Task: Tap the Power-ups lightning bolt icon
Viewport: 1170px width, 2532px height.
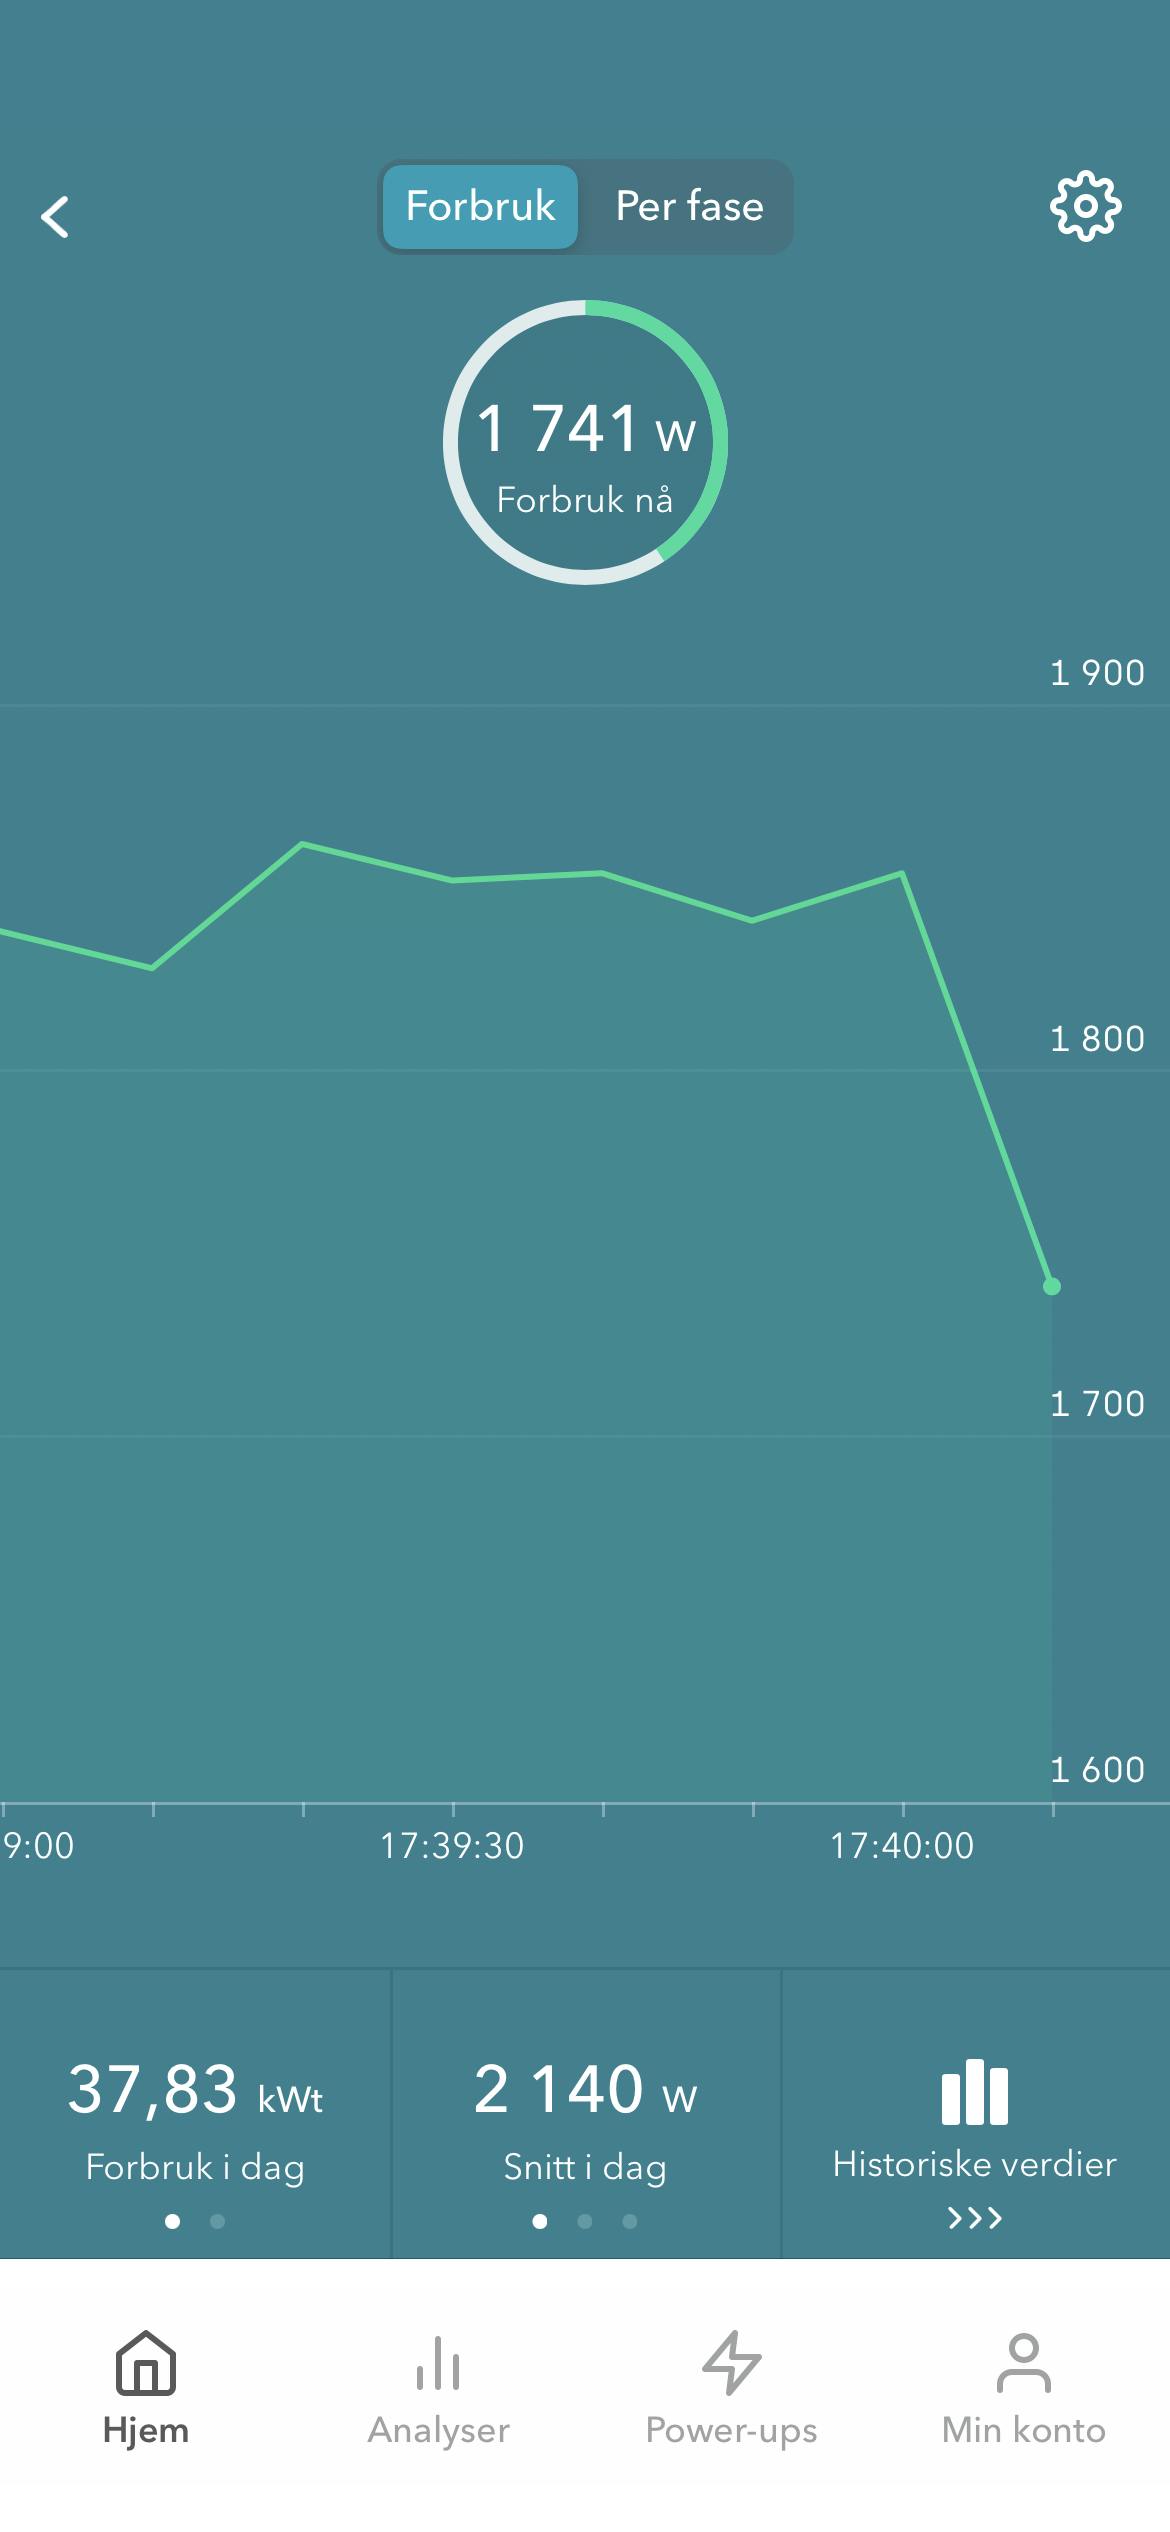Action: click(731, 2362)
